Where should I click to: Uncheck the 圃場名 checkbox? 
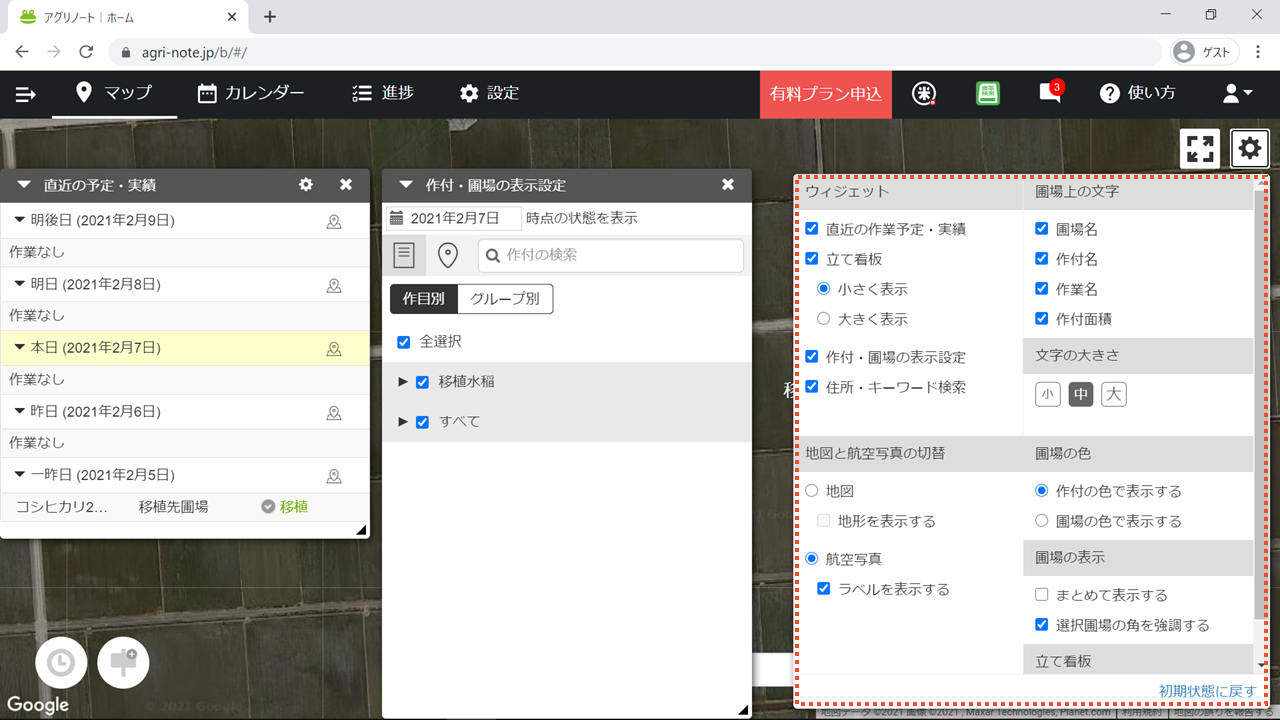point(1041,229)
